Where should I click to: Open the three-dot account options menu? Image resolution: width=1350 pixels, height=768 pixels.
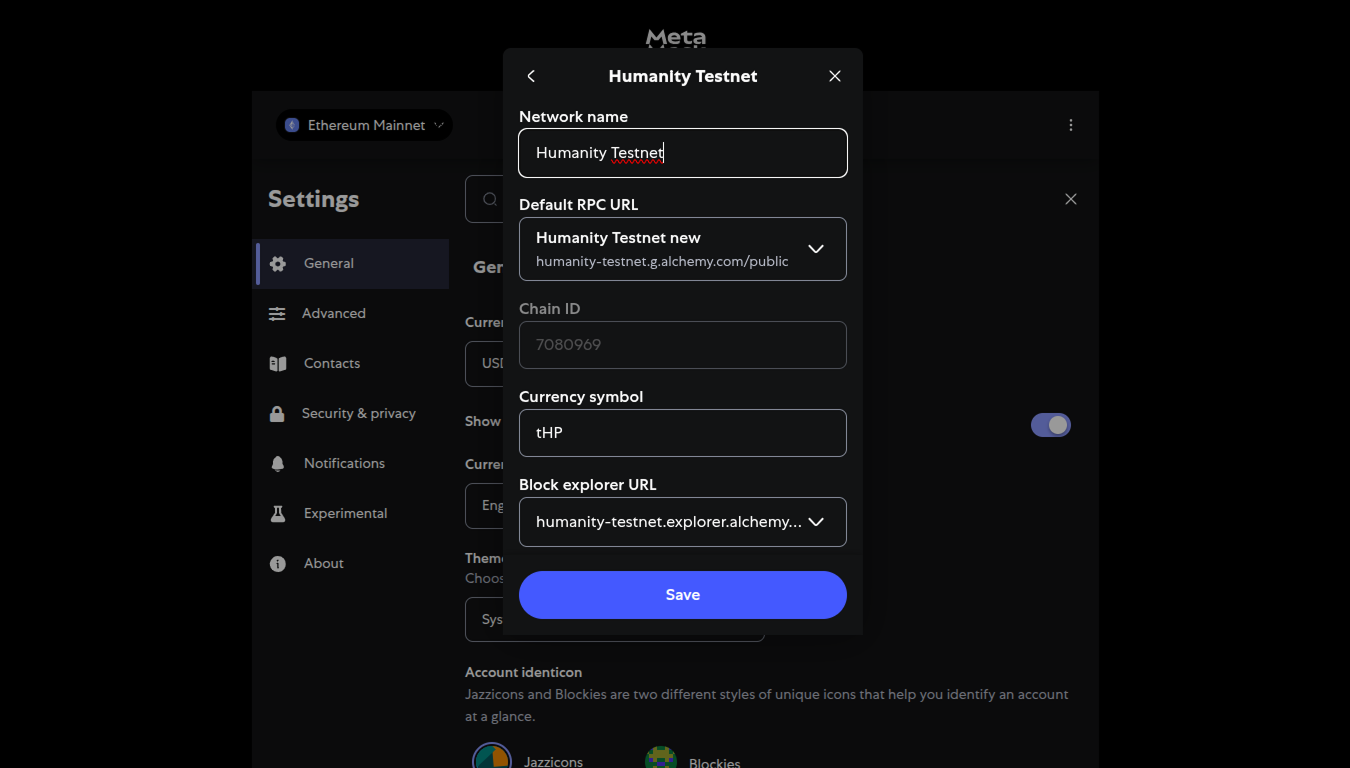(1070, 125)
